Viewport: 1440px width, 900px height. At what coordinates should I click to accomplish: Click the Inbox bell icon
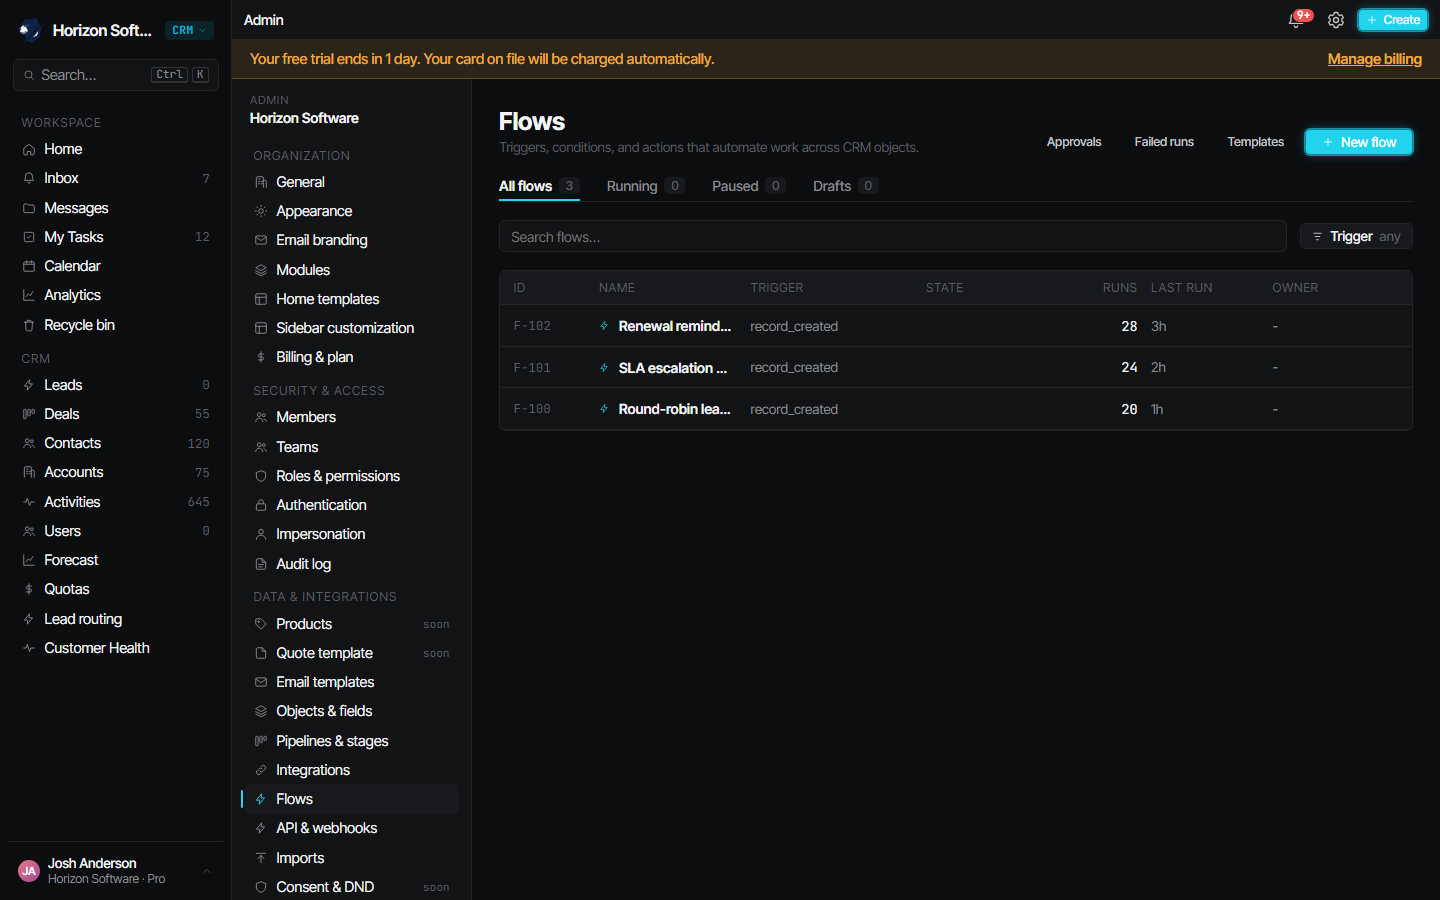[29, 178]
